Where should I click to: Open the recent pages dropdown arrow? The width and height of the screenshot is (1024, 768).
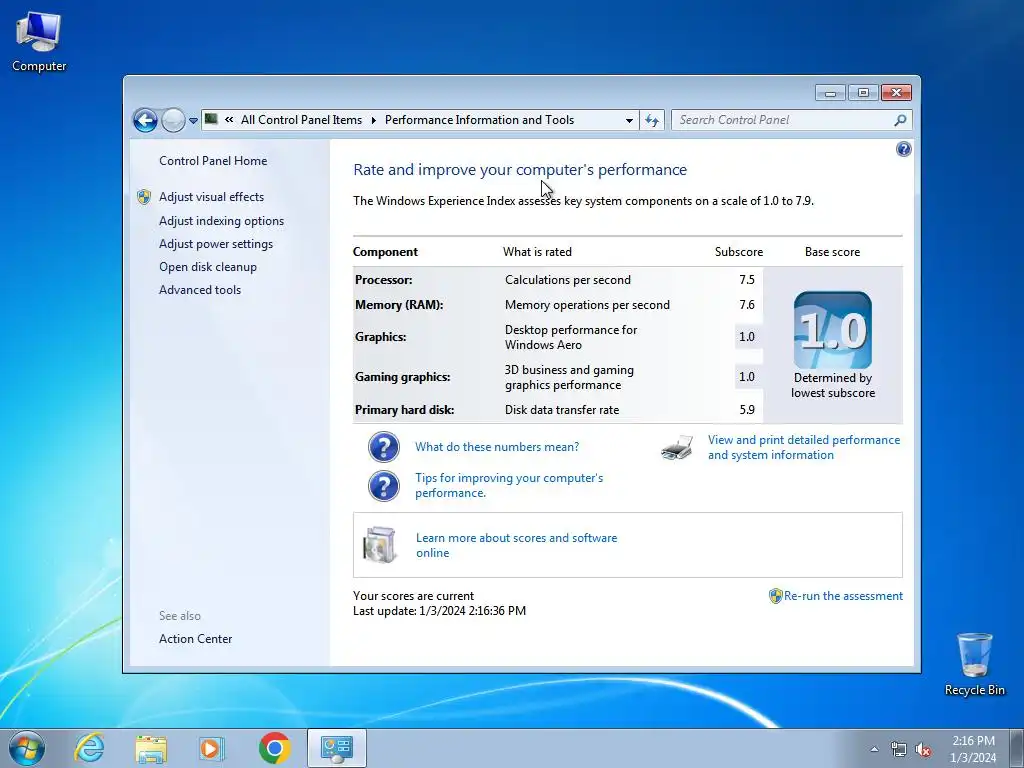coord(193,121)
